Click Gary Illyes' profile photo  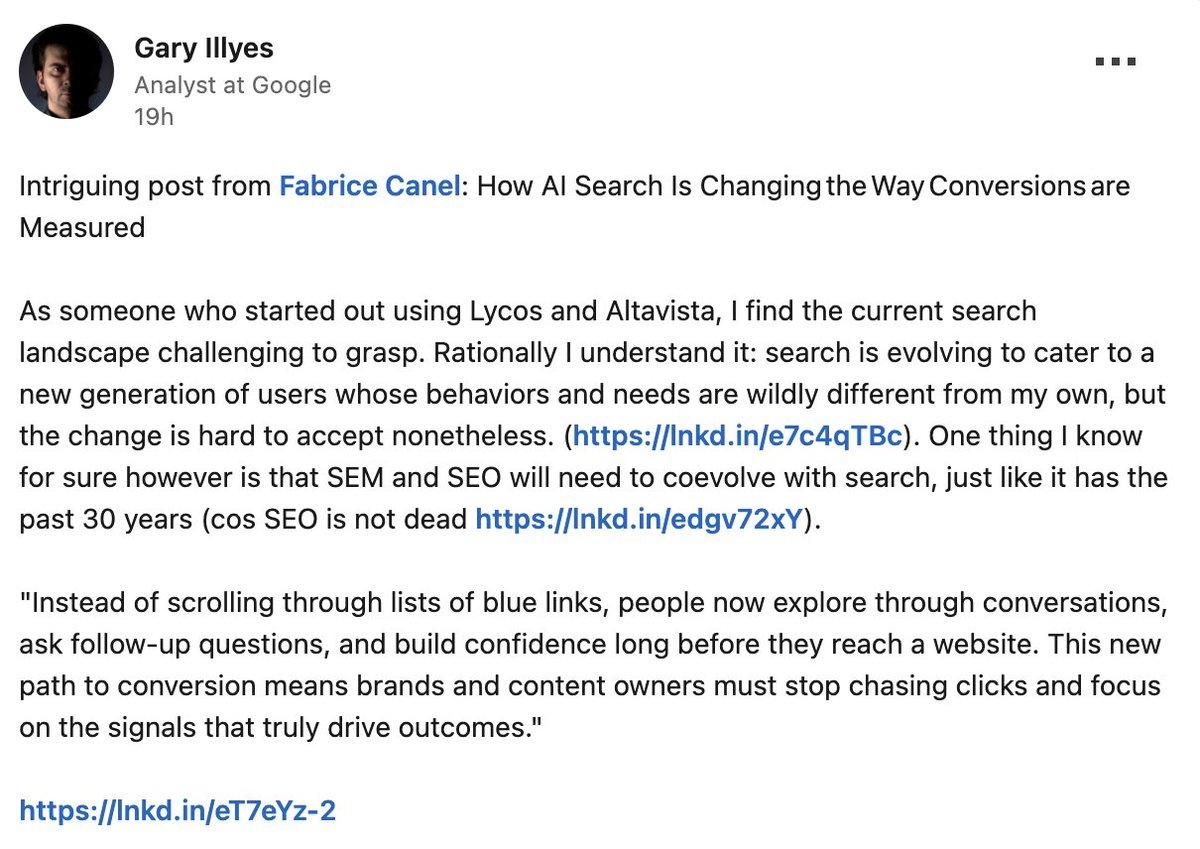pos(67,71)
